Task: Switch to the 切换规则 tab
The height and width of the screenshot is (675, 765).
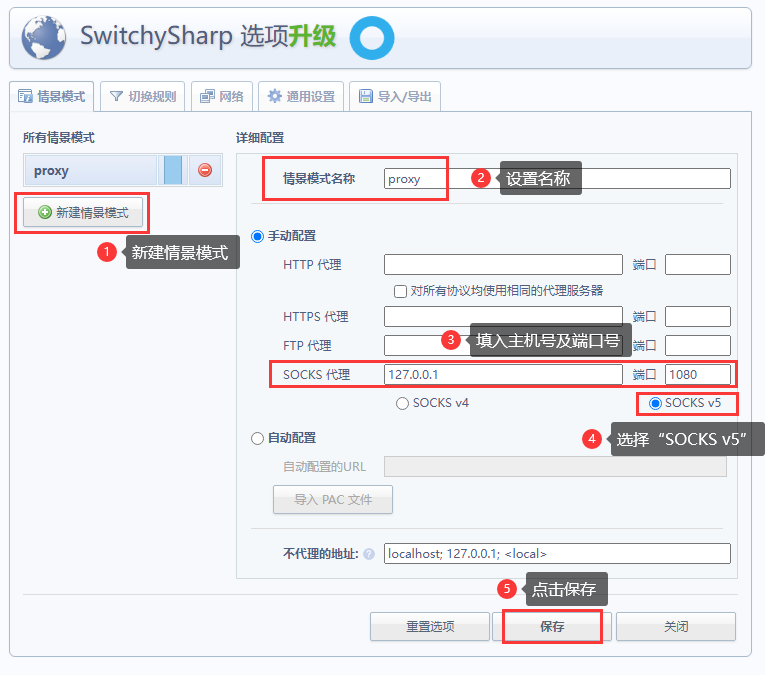Action: pyautogui.click(x=143, y=97)
